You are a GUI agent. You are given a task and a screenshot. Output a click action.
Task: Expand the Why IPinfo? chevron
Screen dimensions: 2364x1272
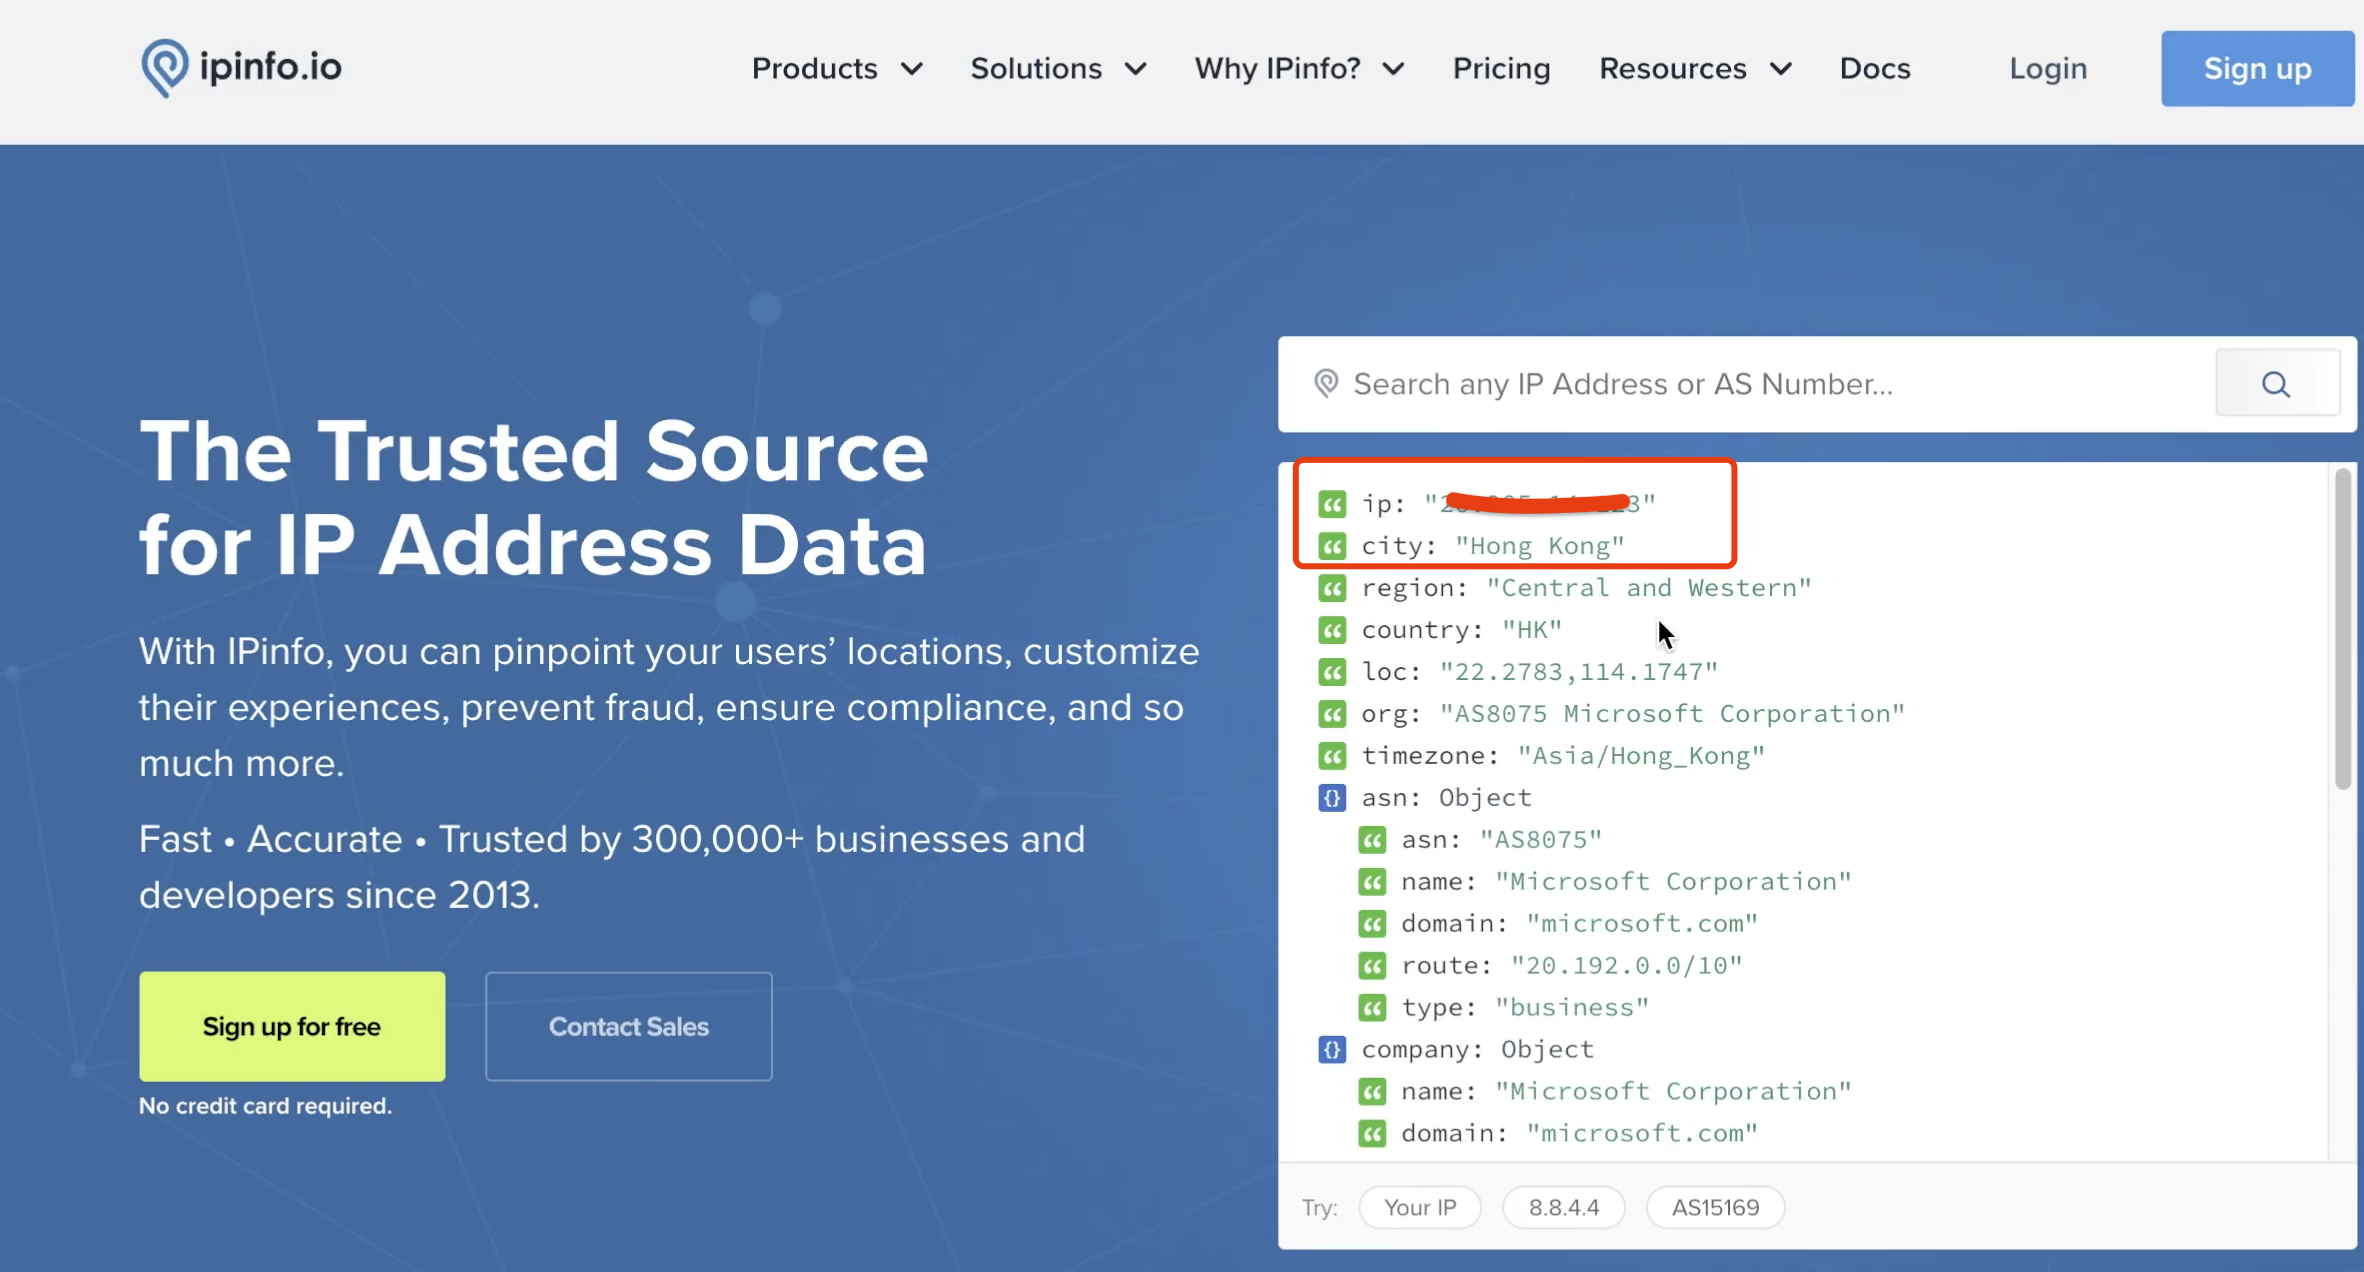1394,69
